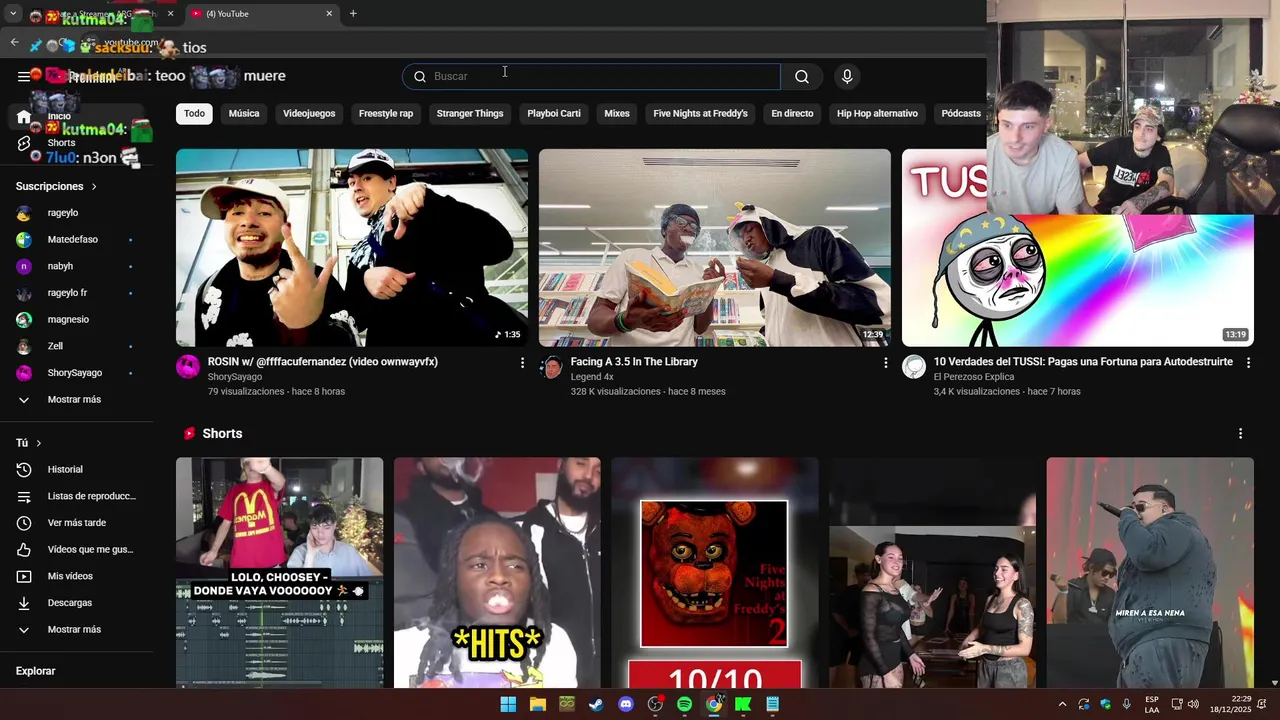Switch to the (4) YouTube browser tab

coord(262,14)
